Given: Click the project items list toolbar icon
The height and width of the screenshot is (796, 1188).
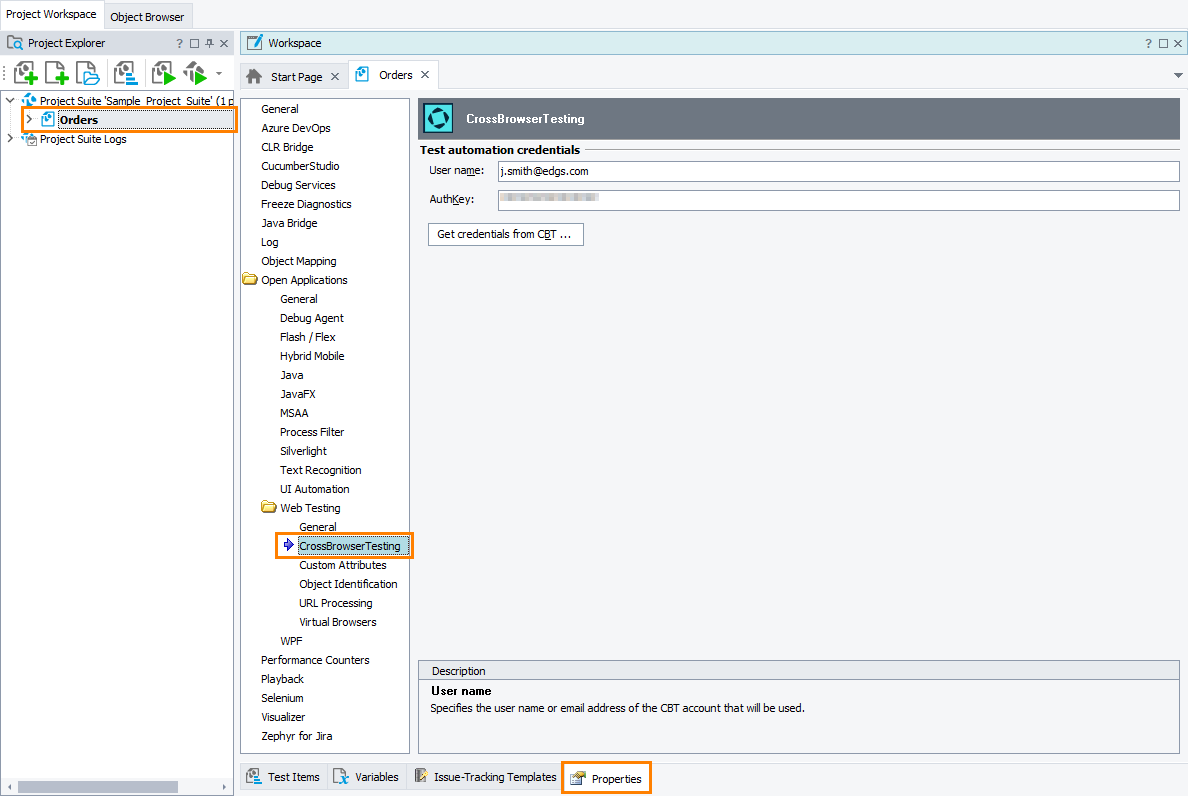Looking at the screenshot, I should tap(125, 73).
